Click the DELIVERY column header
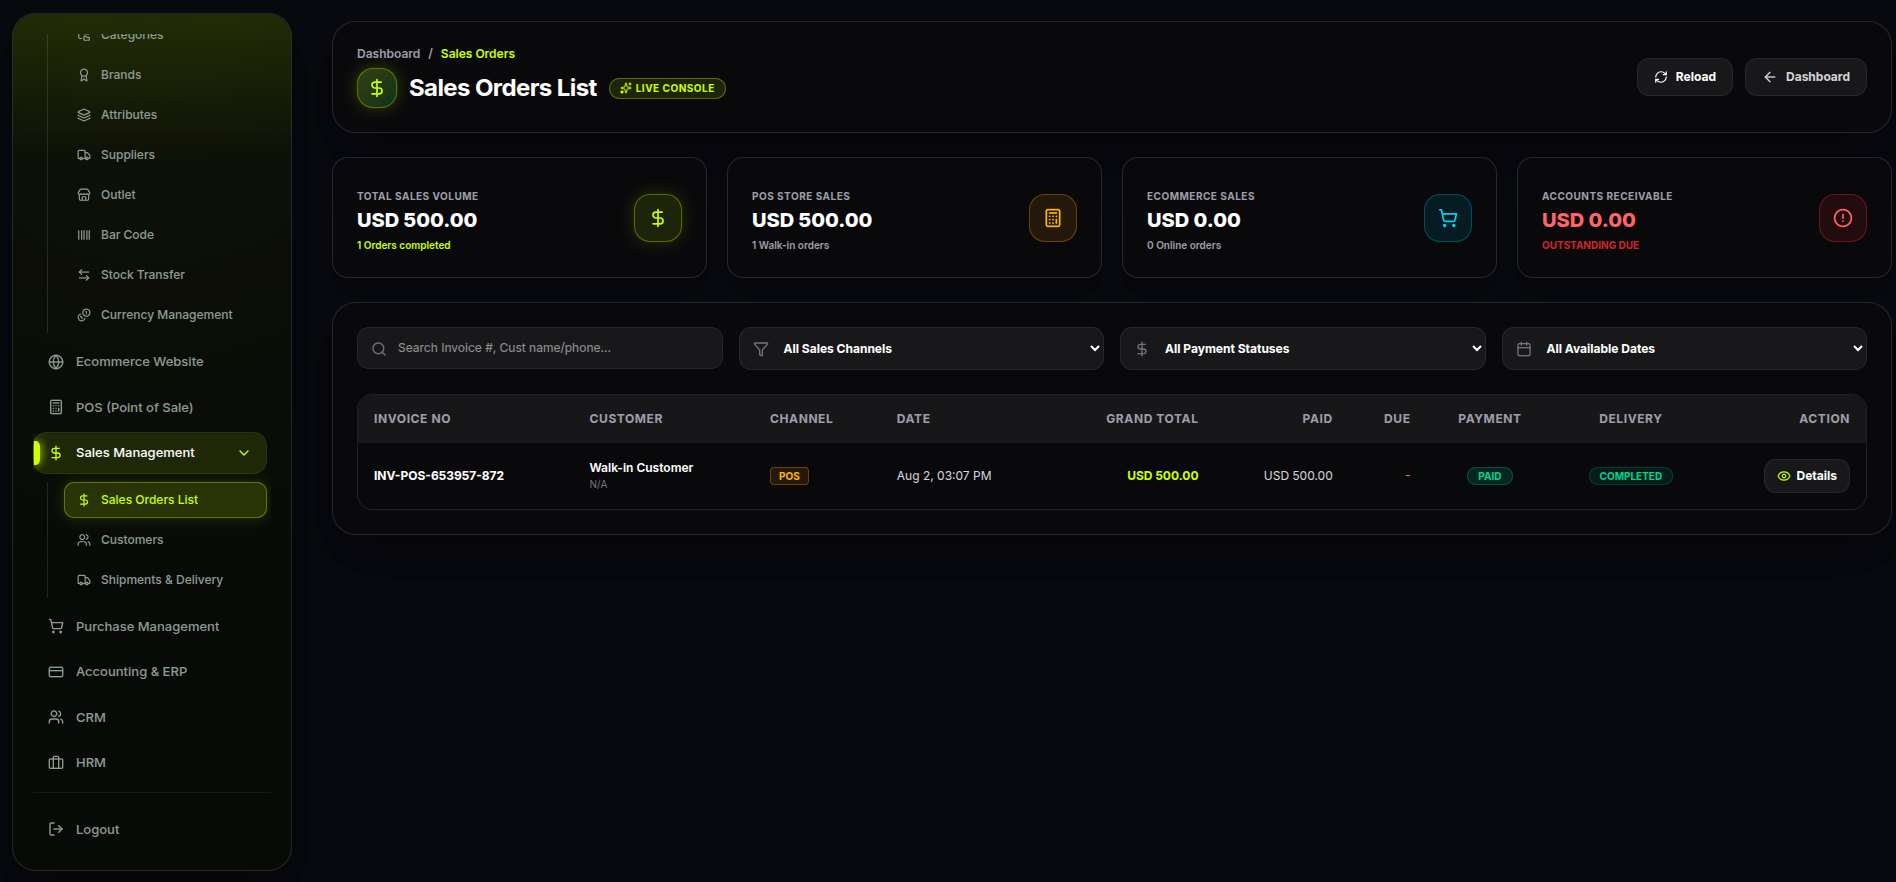The width and height of the screenshot is (1896, 882). point(1630,419)
